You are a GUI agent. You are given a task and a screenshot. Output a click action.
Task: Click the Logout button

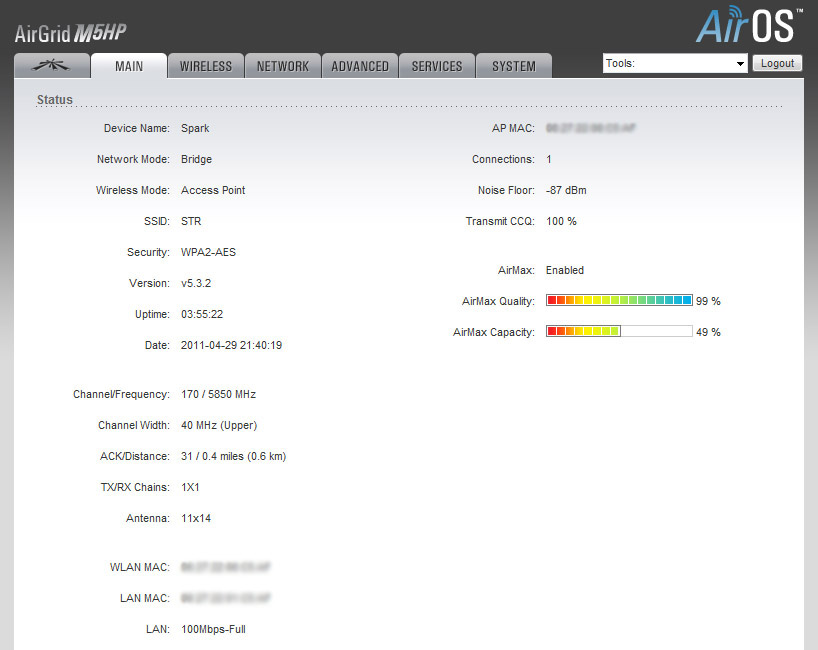point(777,63)
